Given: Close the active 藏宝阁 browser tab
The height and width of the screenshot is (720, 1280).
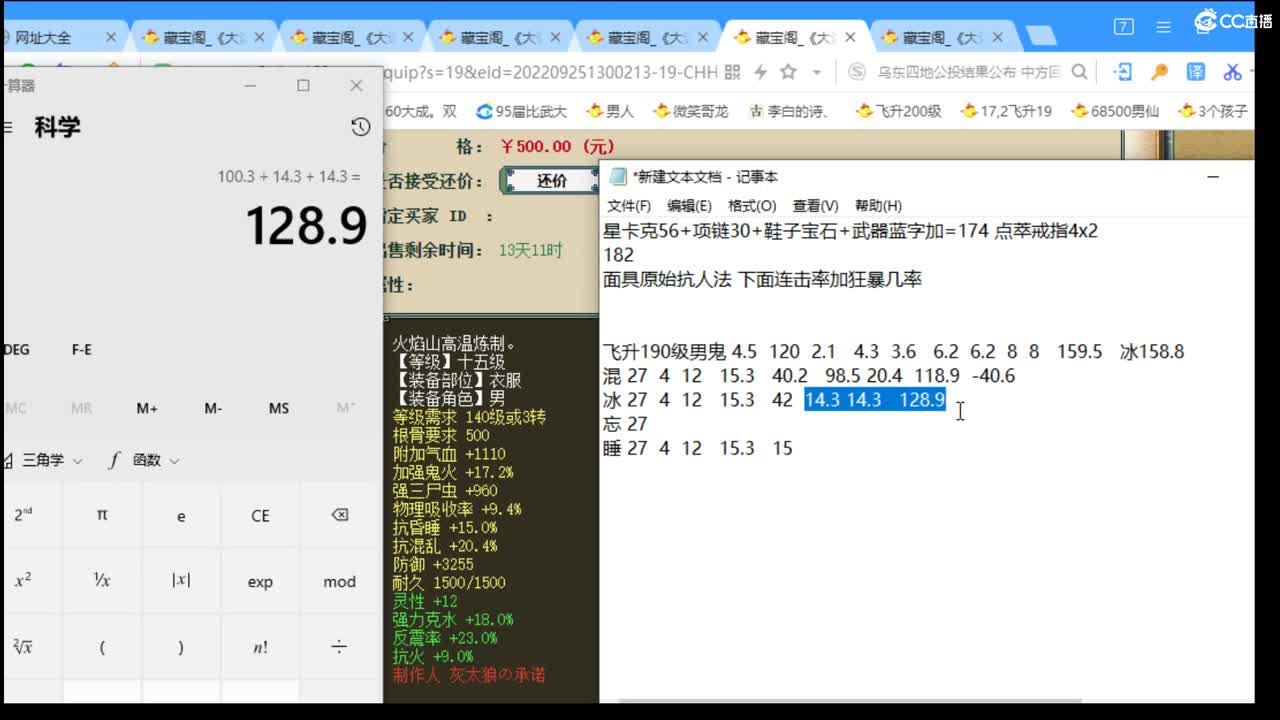Looking at the screenshot, I should click(850, 38).
